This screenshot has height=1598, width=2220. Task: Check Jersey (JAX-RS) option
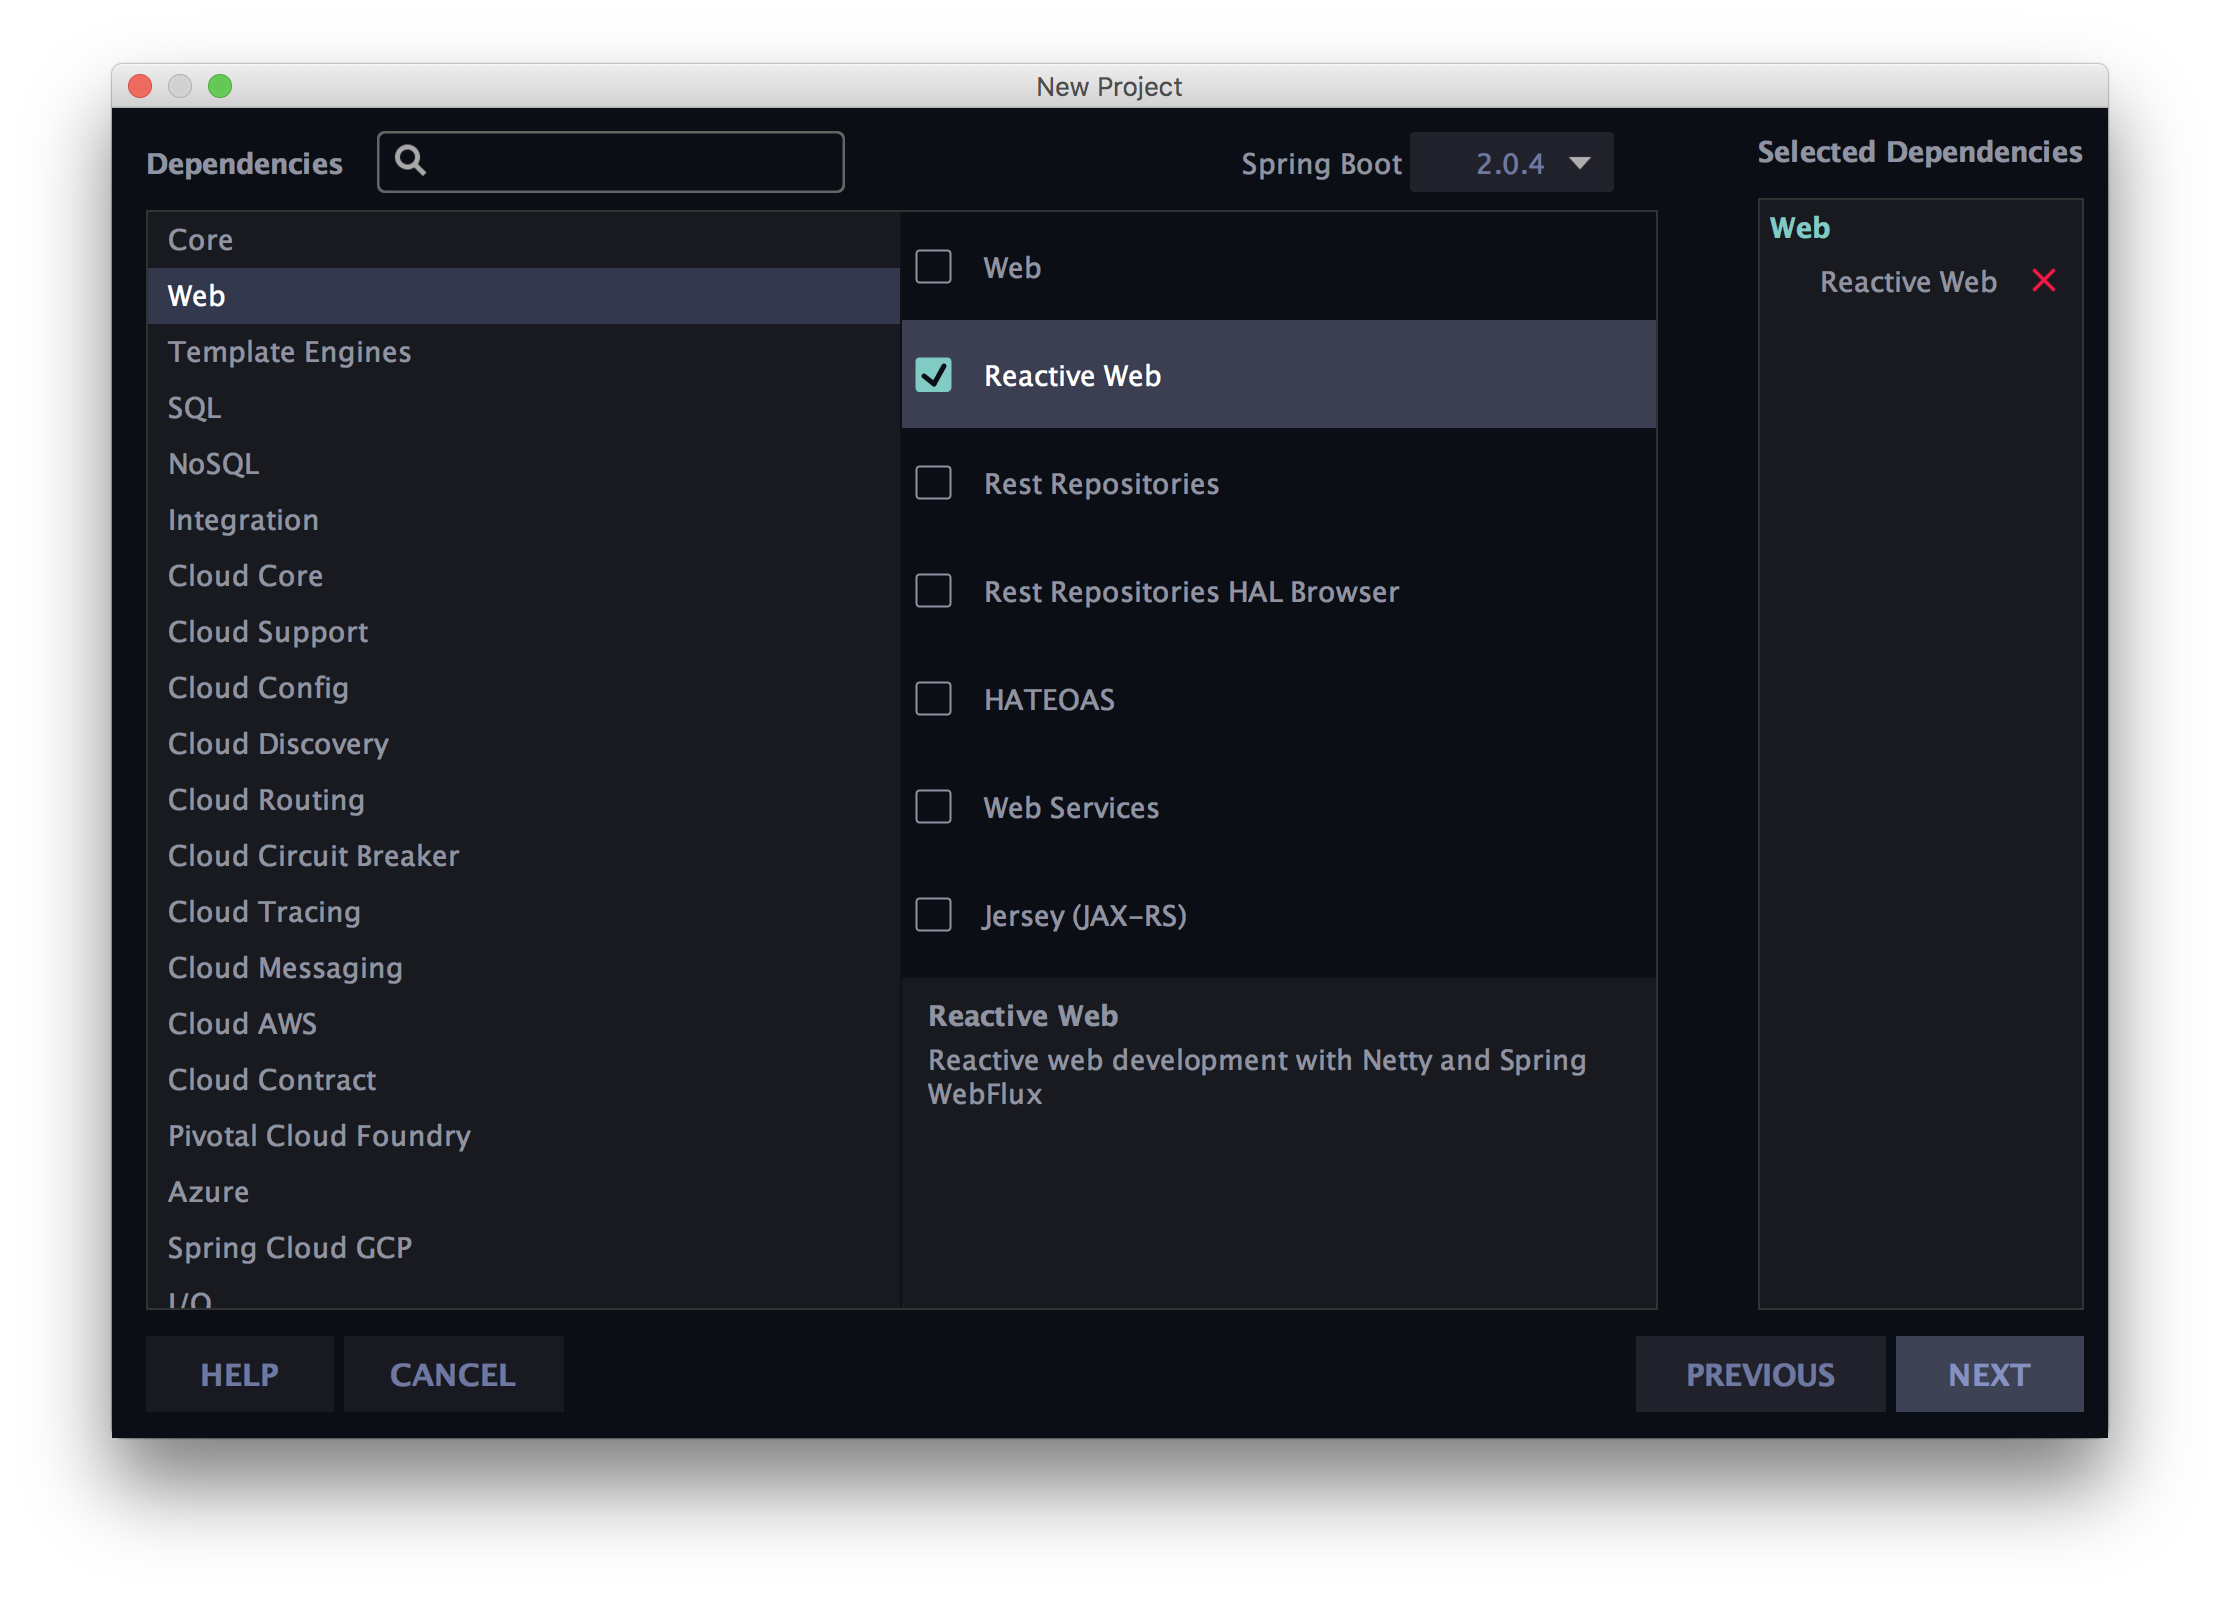933,915
